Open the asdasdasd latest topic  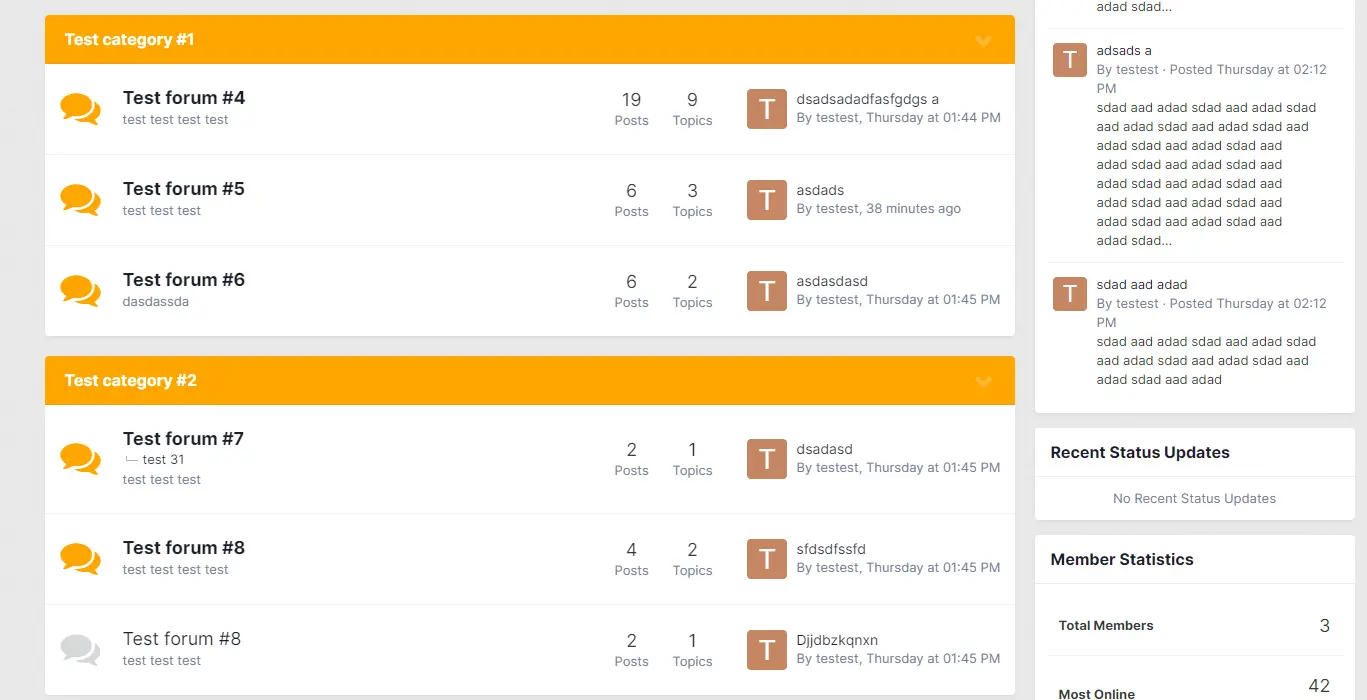coord(832,281)
